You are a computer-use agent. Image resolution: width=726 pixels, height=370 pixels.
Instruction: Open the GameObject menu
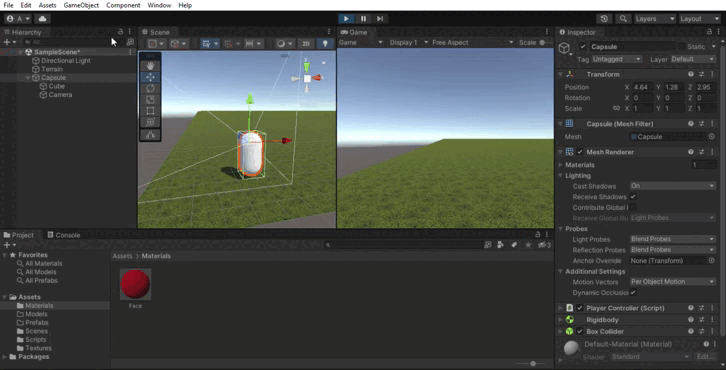(81, 5)
